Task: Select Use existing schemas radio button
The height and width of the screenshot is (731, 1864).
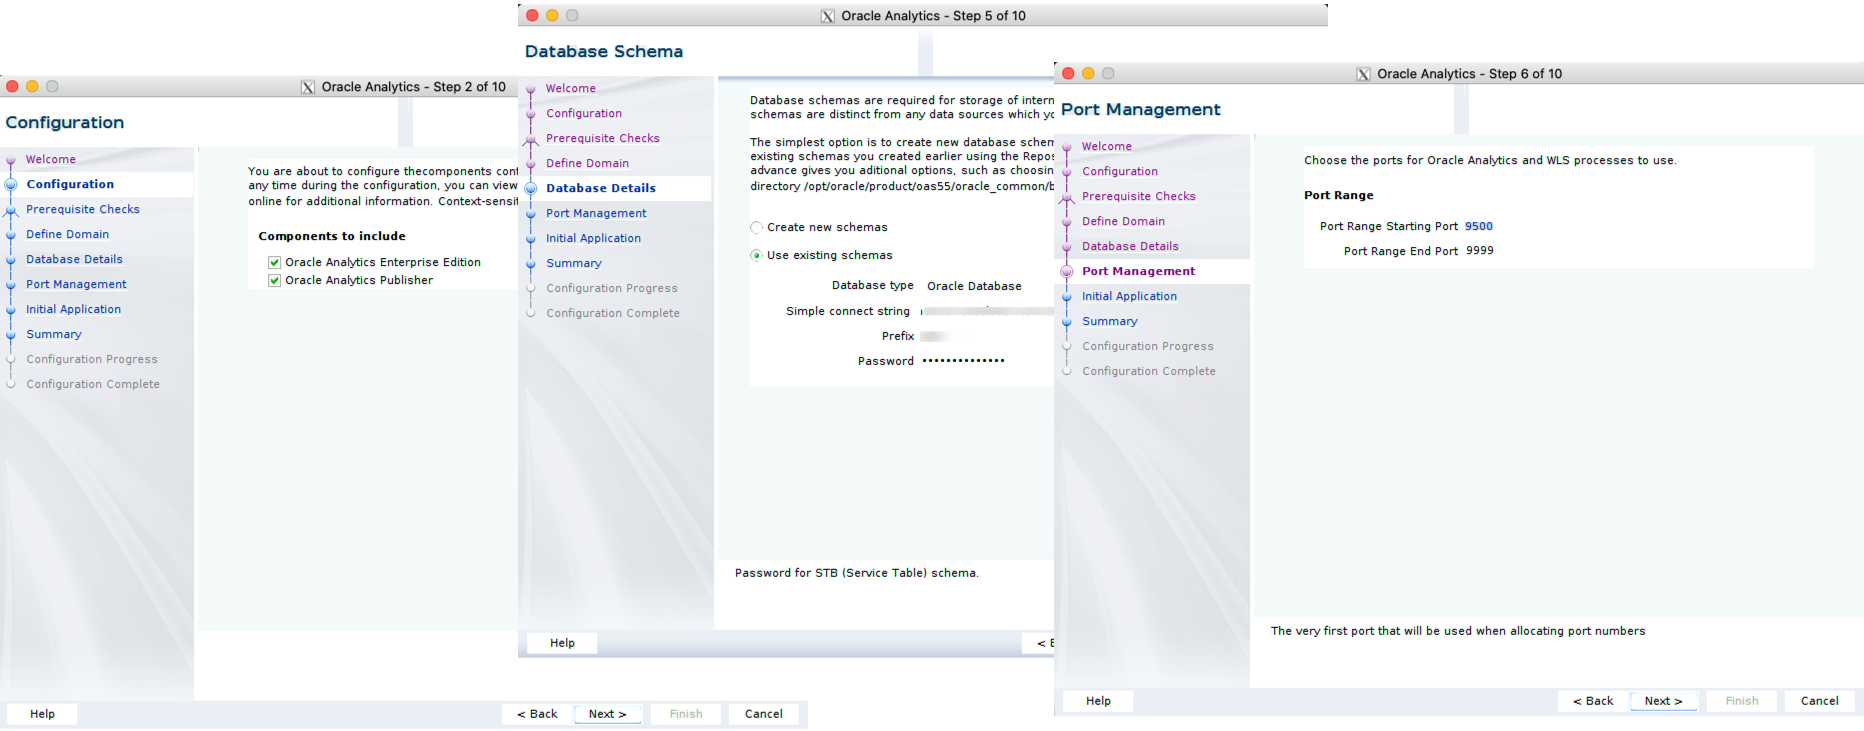Action: 757,255
